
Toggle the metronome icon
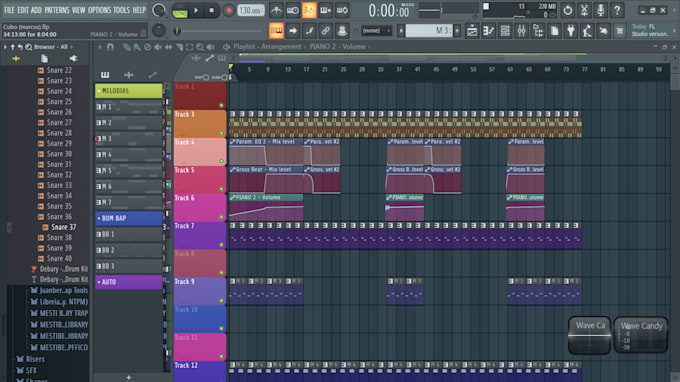point(276,10)
